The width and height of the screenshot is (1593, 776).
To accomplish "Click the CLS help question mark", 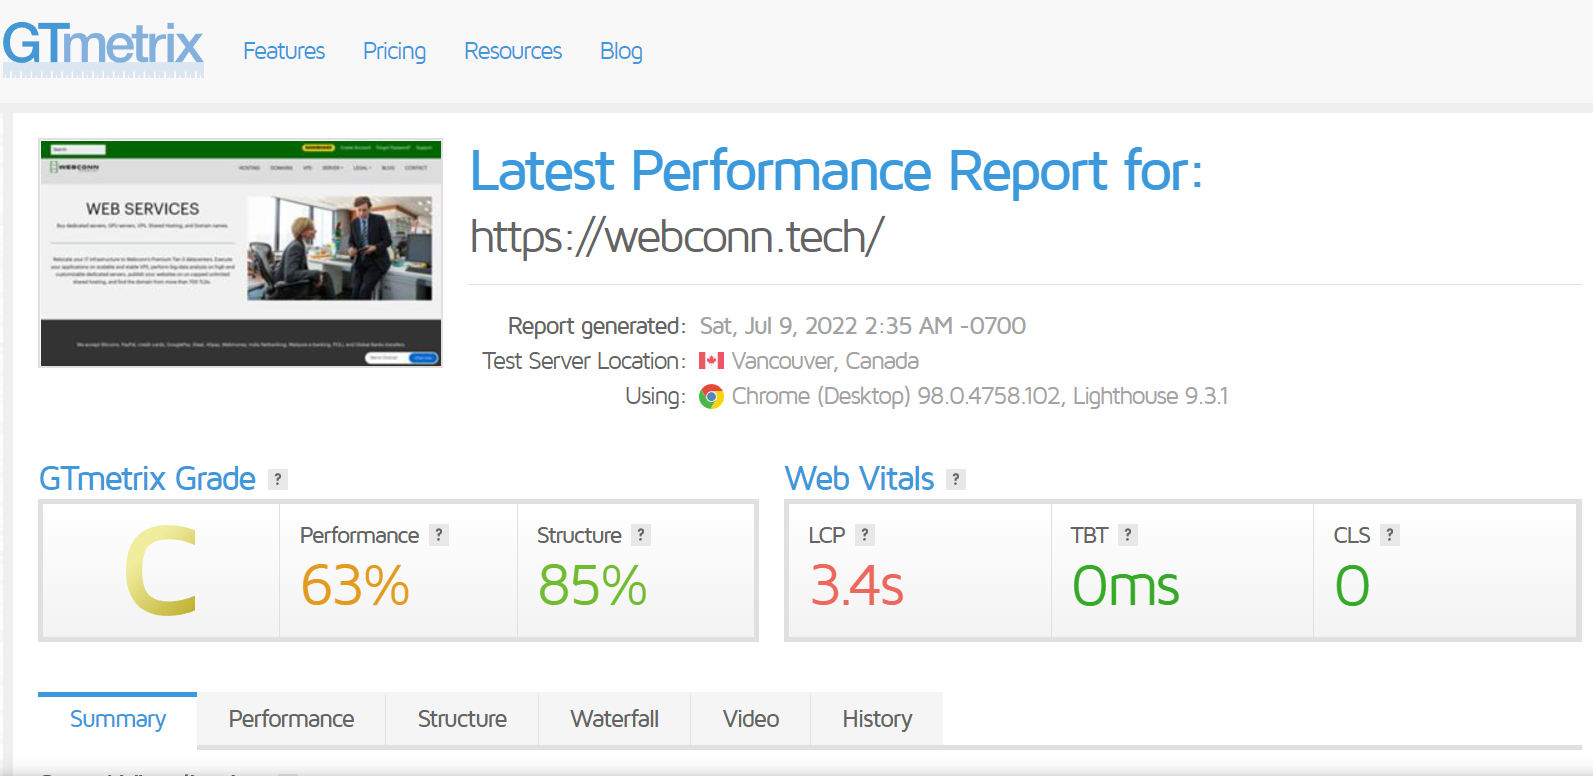I will click(1389, 535).
